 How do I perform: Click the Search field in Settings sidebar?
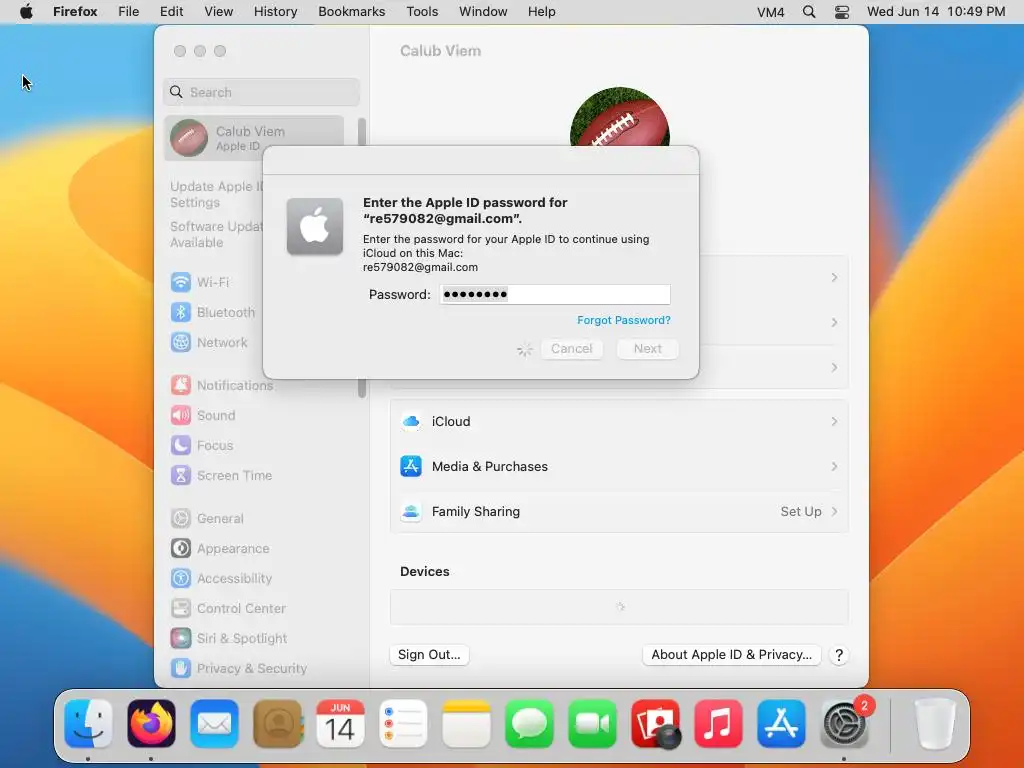261,92
